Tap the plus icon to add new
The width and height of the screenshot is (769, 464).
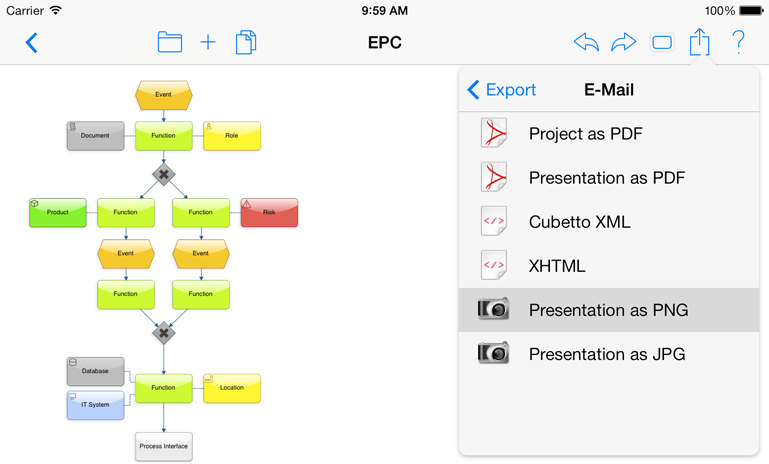click(x=208, y=42)
